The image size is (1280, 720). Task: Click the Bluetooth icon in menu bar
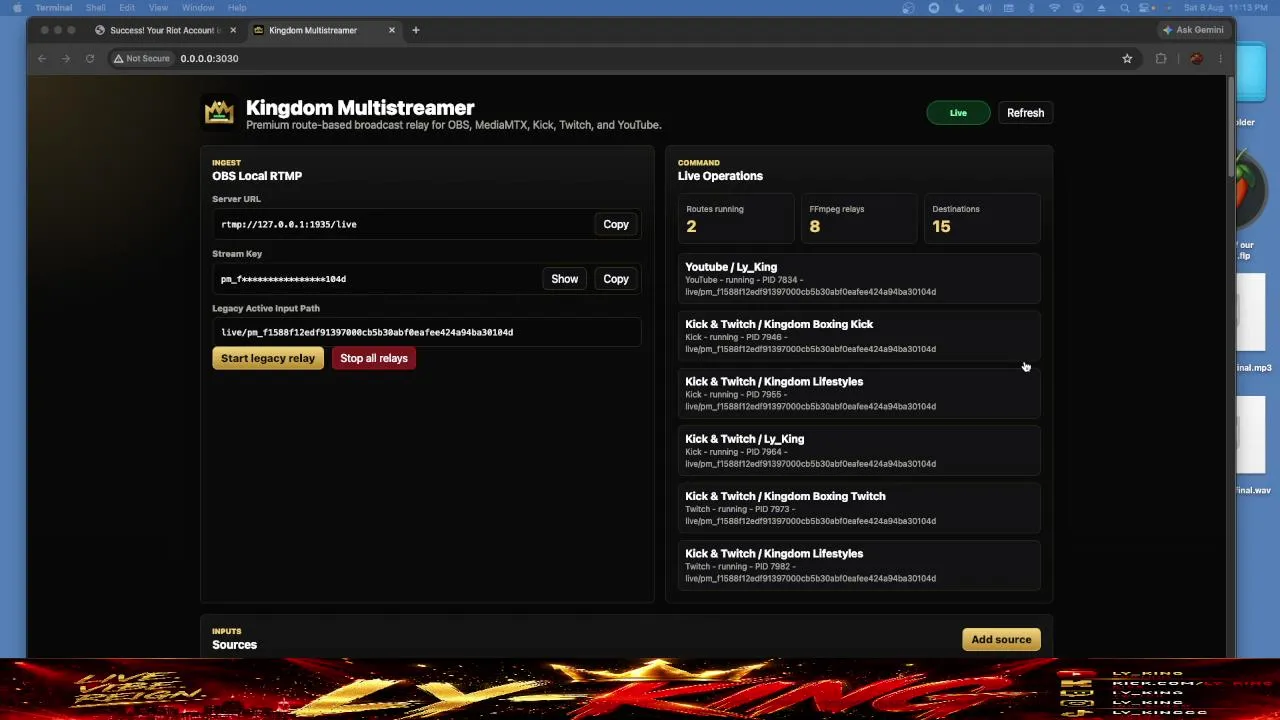click(x=1031, y=8)
